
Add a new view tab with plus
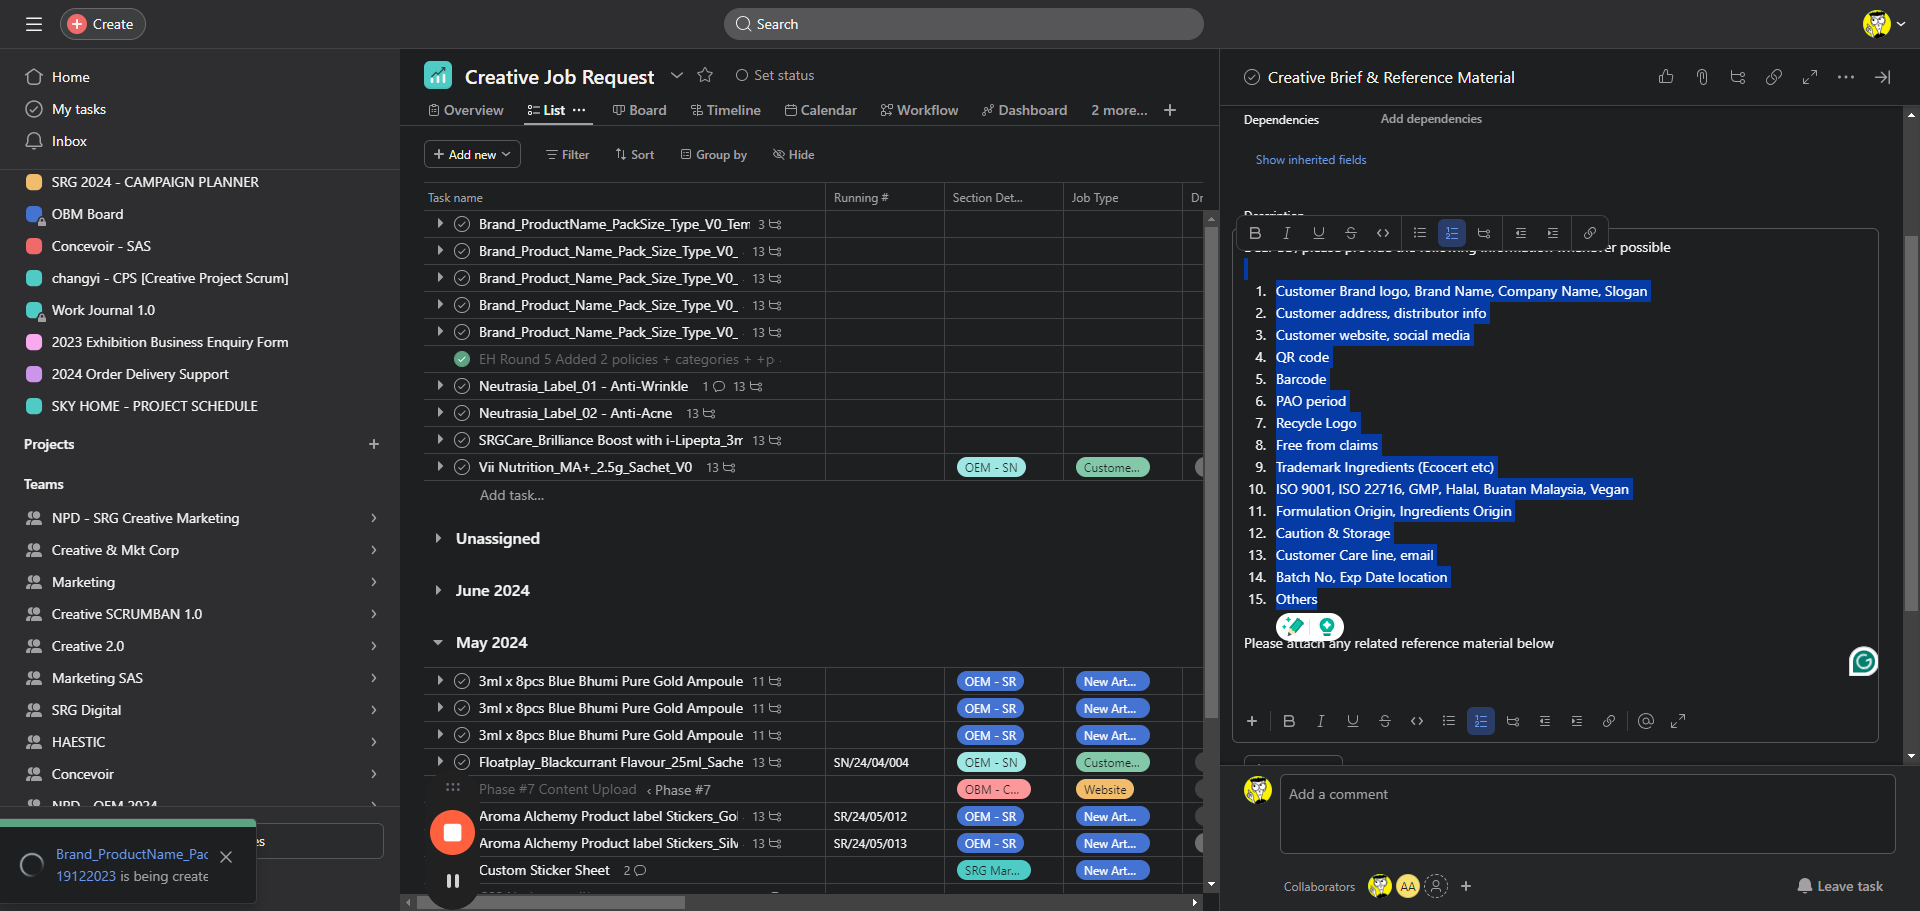coord(1170,110)
